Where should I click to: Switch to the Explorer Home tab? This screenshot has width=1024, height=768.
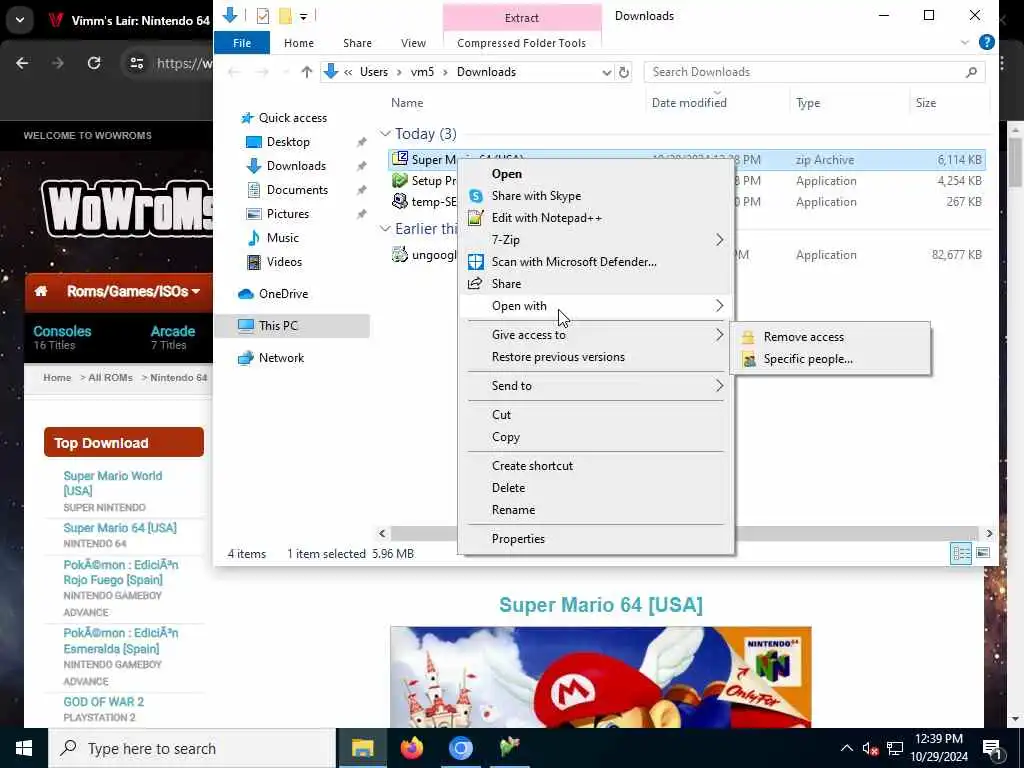point(299,43)
